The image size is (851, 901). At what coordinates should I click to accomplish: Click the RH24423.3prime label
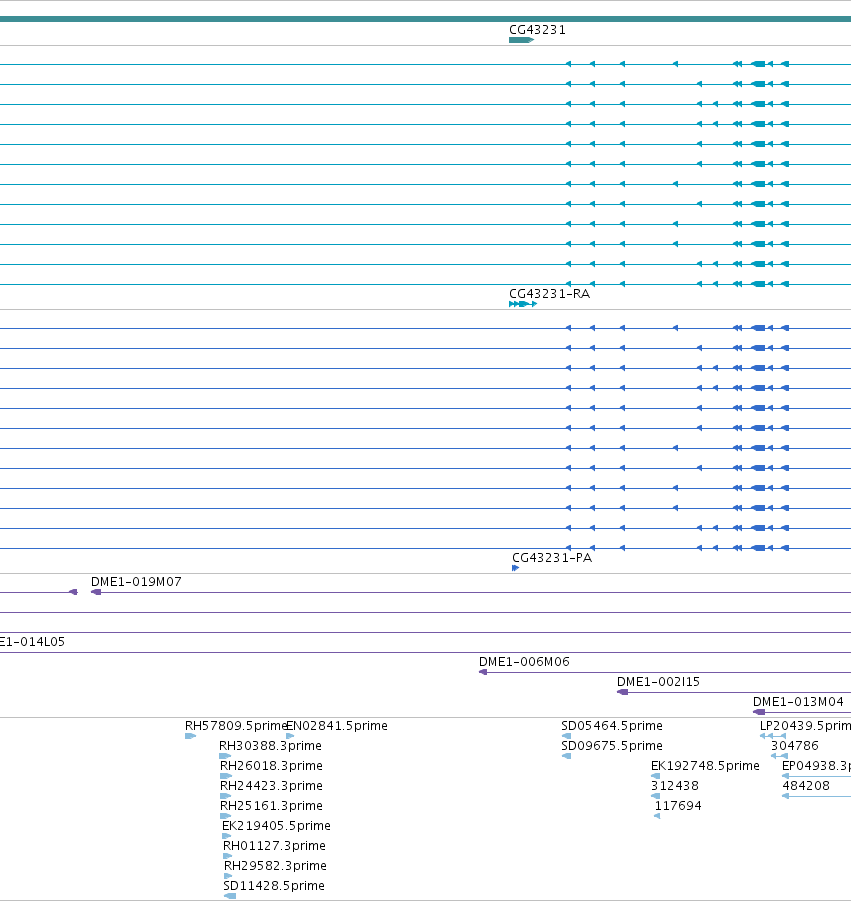point(271,786)
